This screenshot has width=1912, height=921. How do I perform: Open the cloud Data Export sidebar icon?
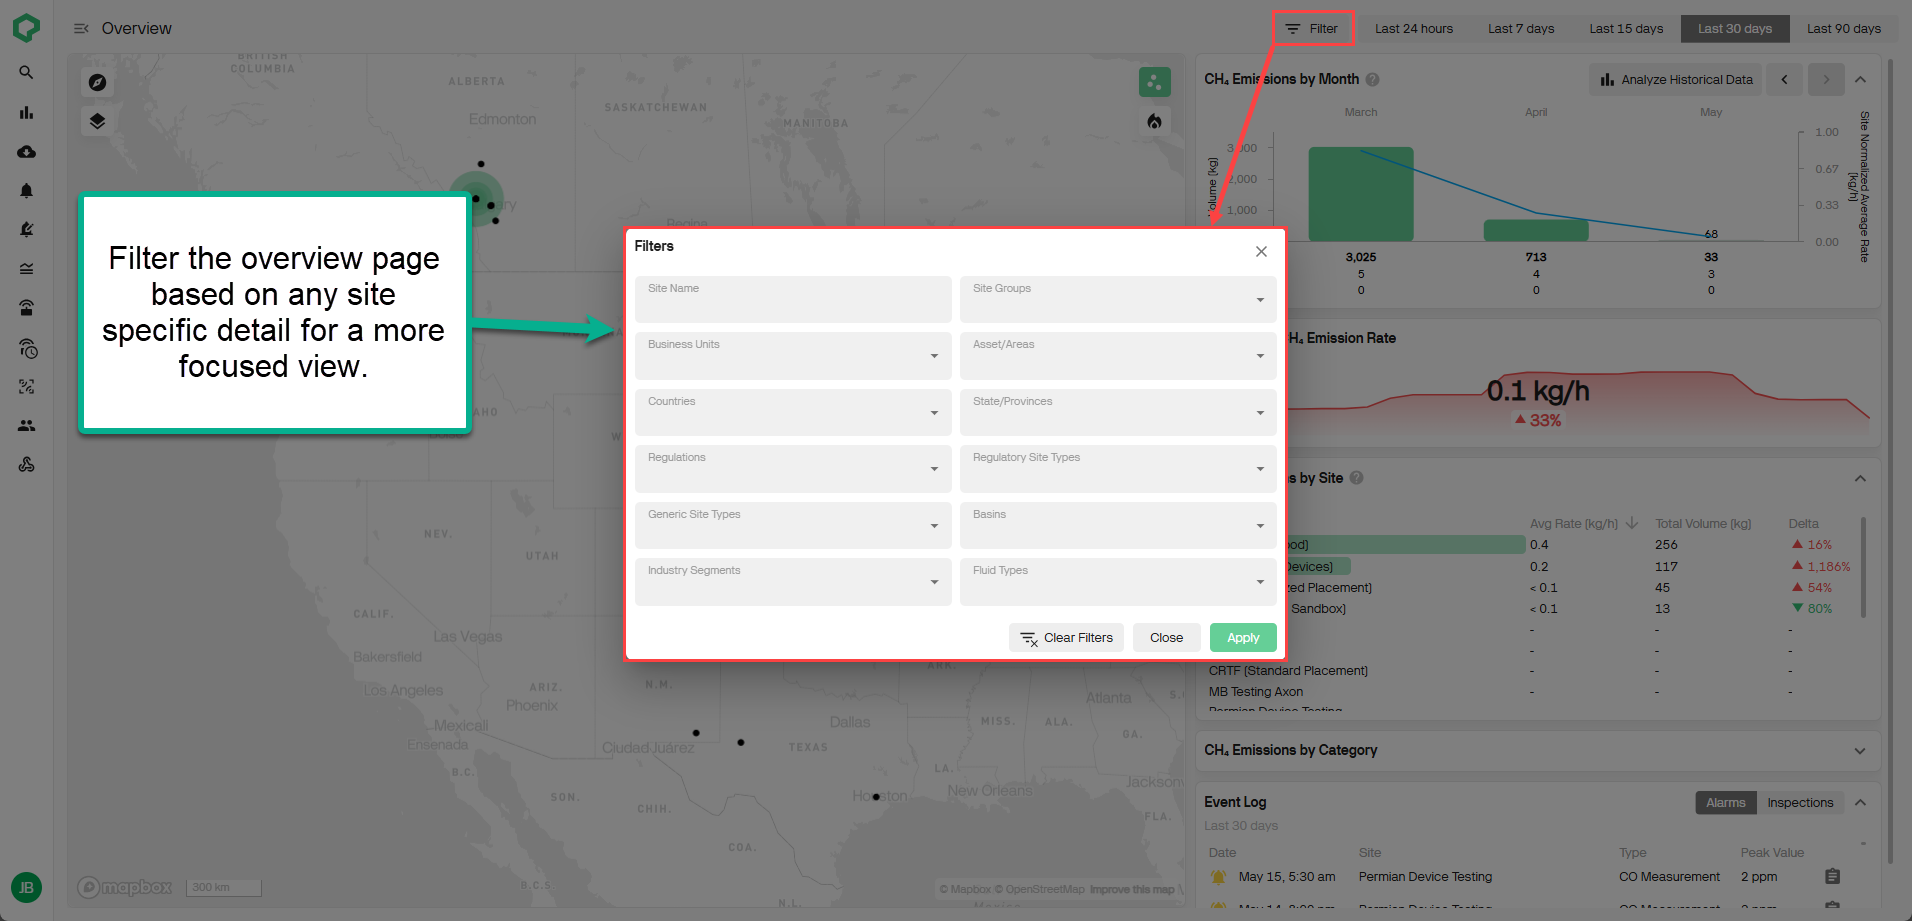click(26, 152)
